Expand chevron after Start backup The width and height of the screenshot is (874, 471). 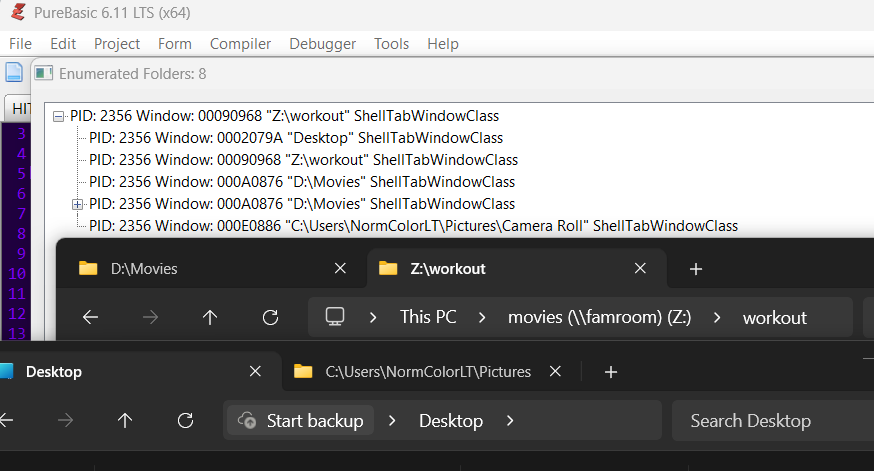click(392, 420)
